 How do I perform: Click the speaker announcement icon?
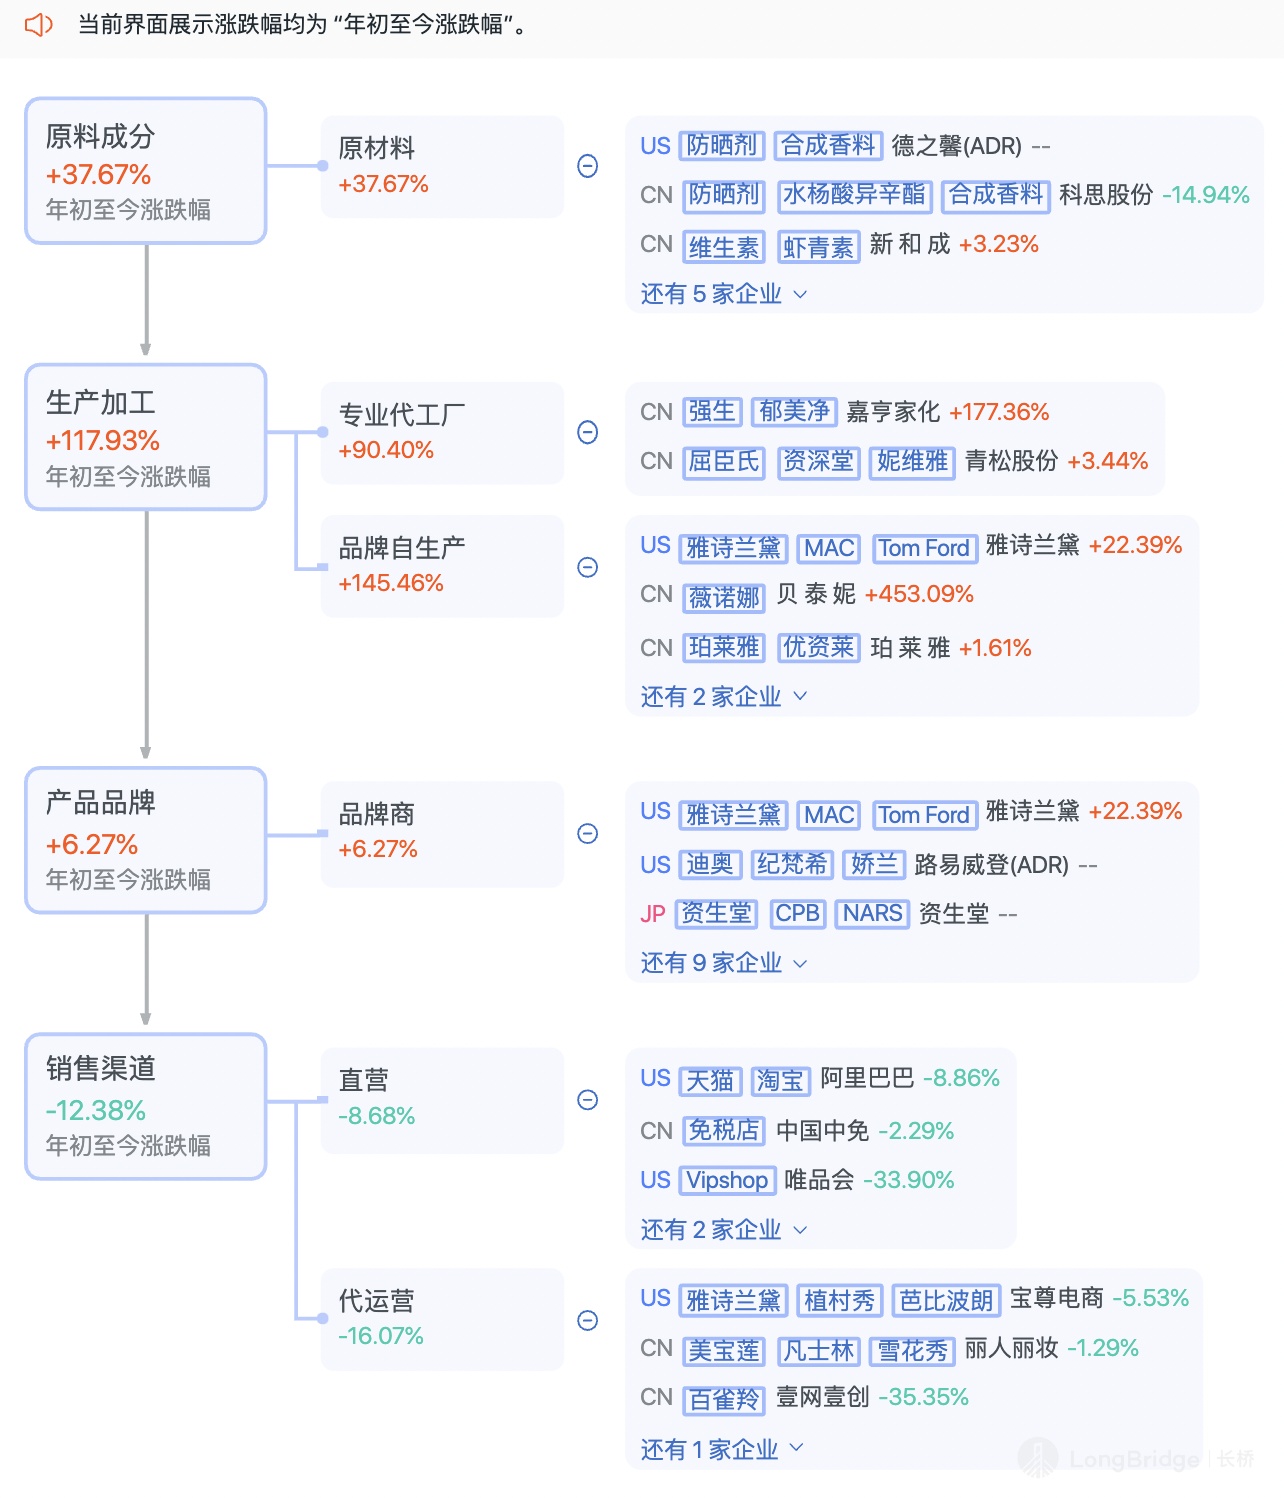[x=38, y=25]
